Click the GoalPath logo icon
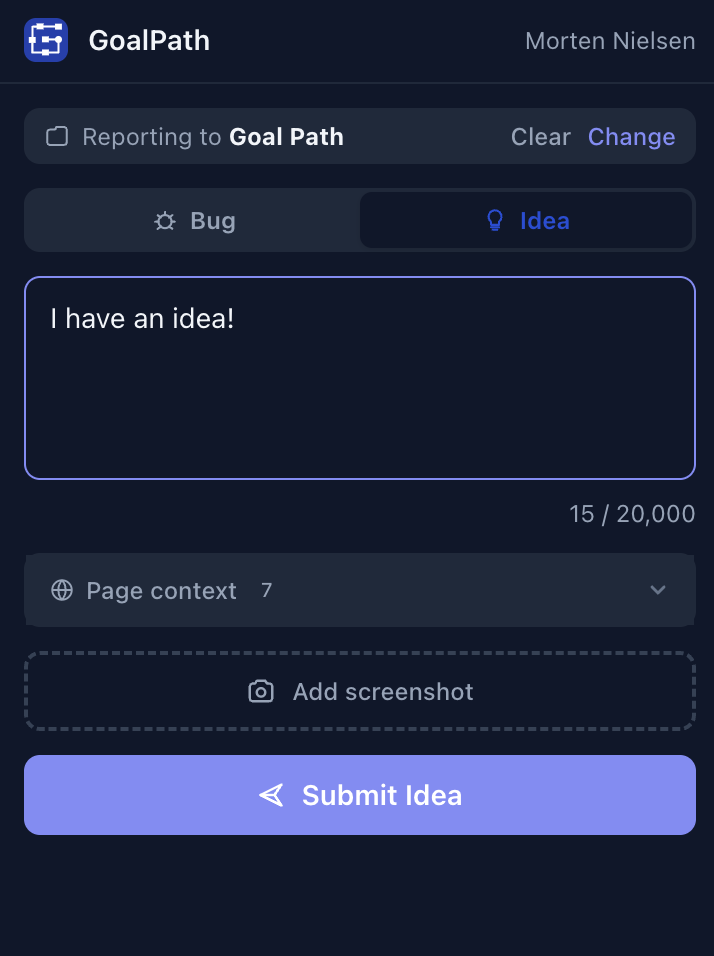 44,41
